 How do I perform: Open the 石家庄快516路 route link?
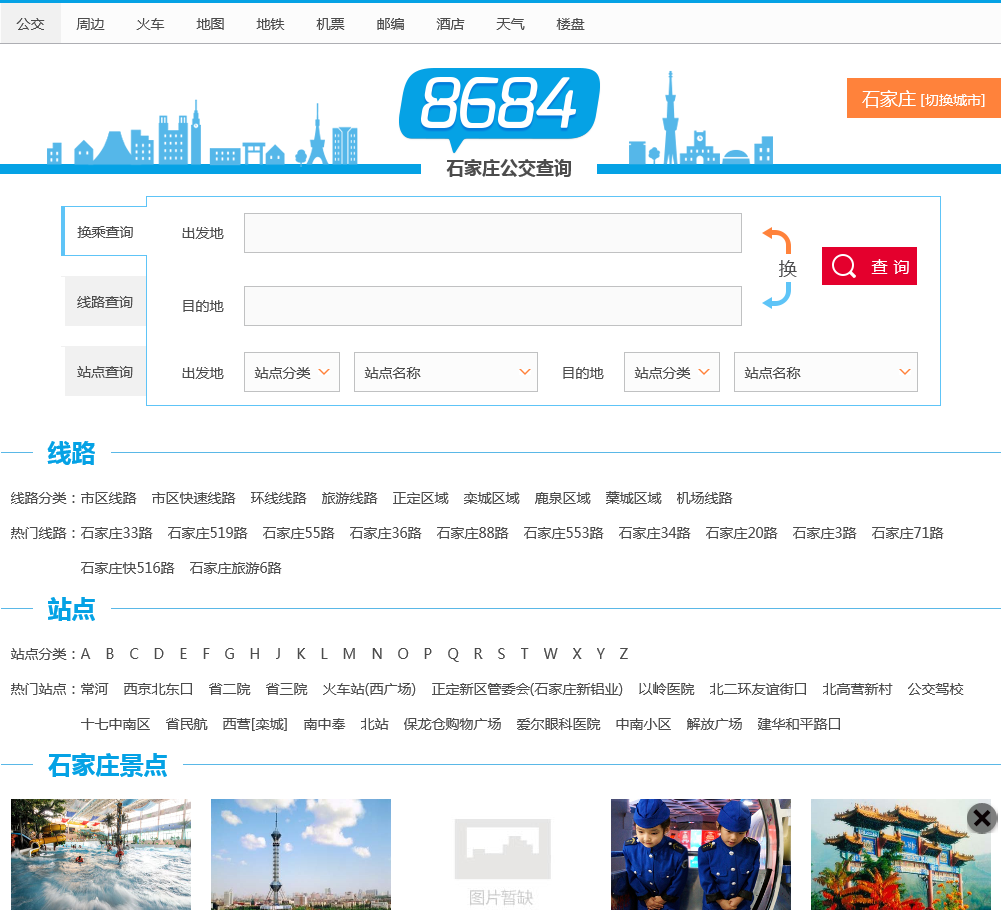(128, 568)
